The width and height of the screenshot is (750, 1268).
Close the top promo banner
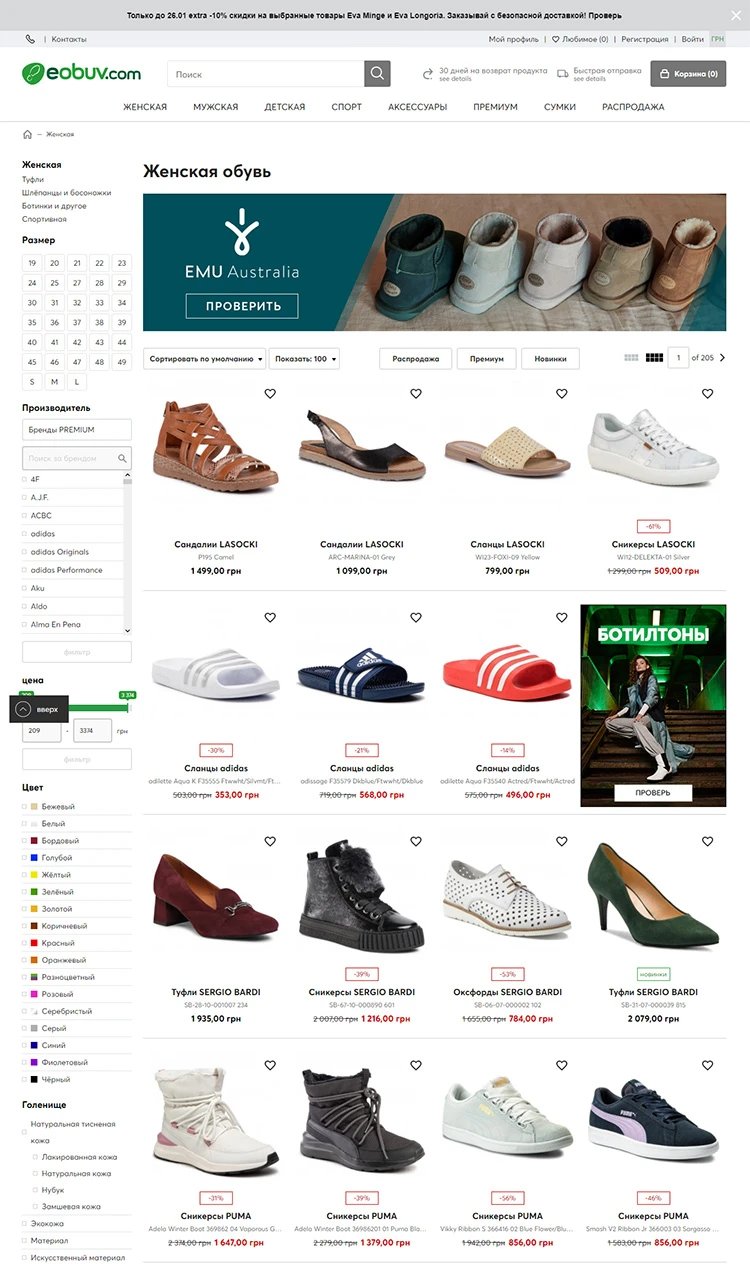pyautogui.click(x=738, y=16)
